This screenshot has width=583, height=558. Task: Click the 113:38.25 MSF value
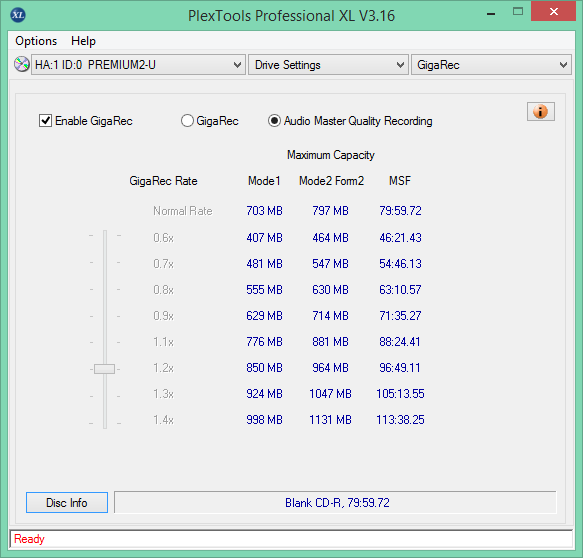(x=400, y=420)
